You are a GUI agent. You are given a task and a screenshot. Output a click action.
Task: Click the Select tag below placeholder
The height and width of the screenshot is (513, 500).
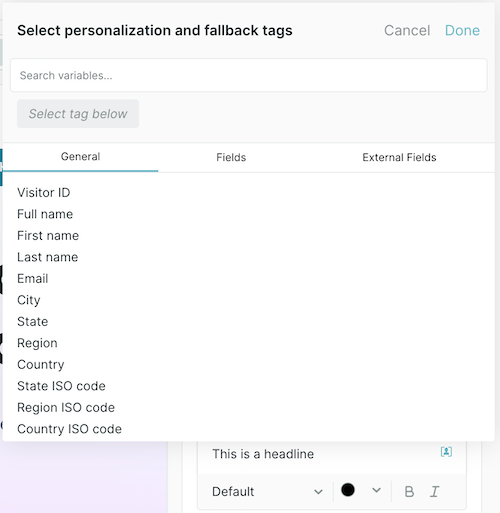click(x=78, y=114)
